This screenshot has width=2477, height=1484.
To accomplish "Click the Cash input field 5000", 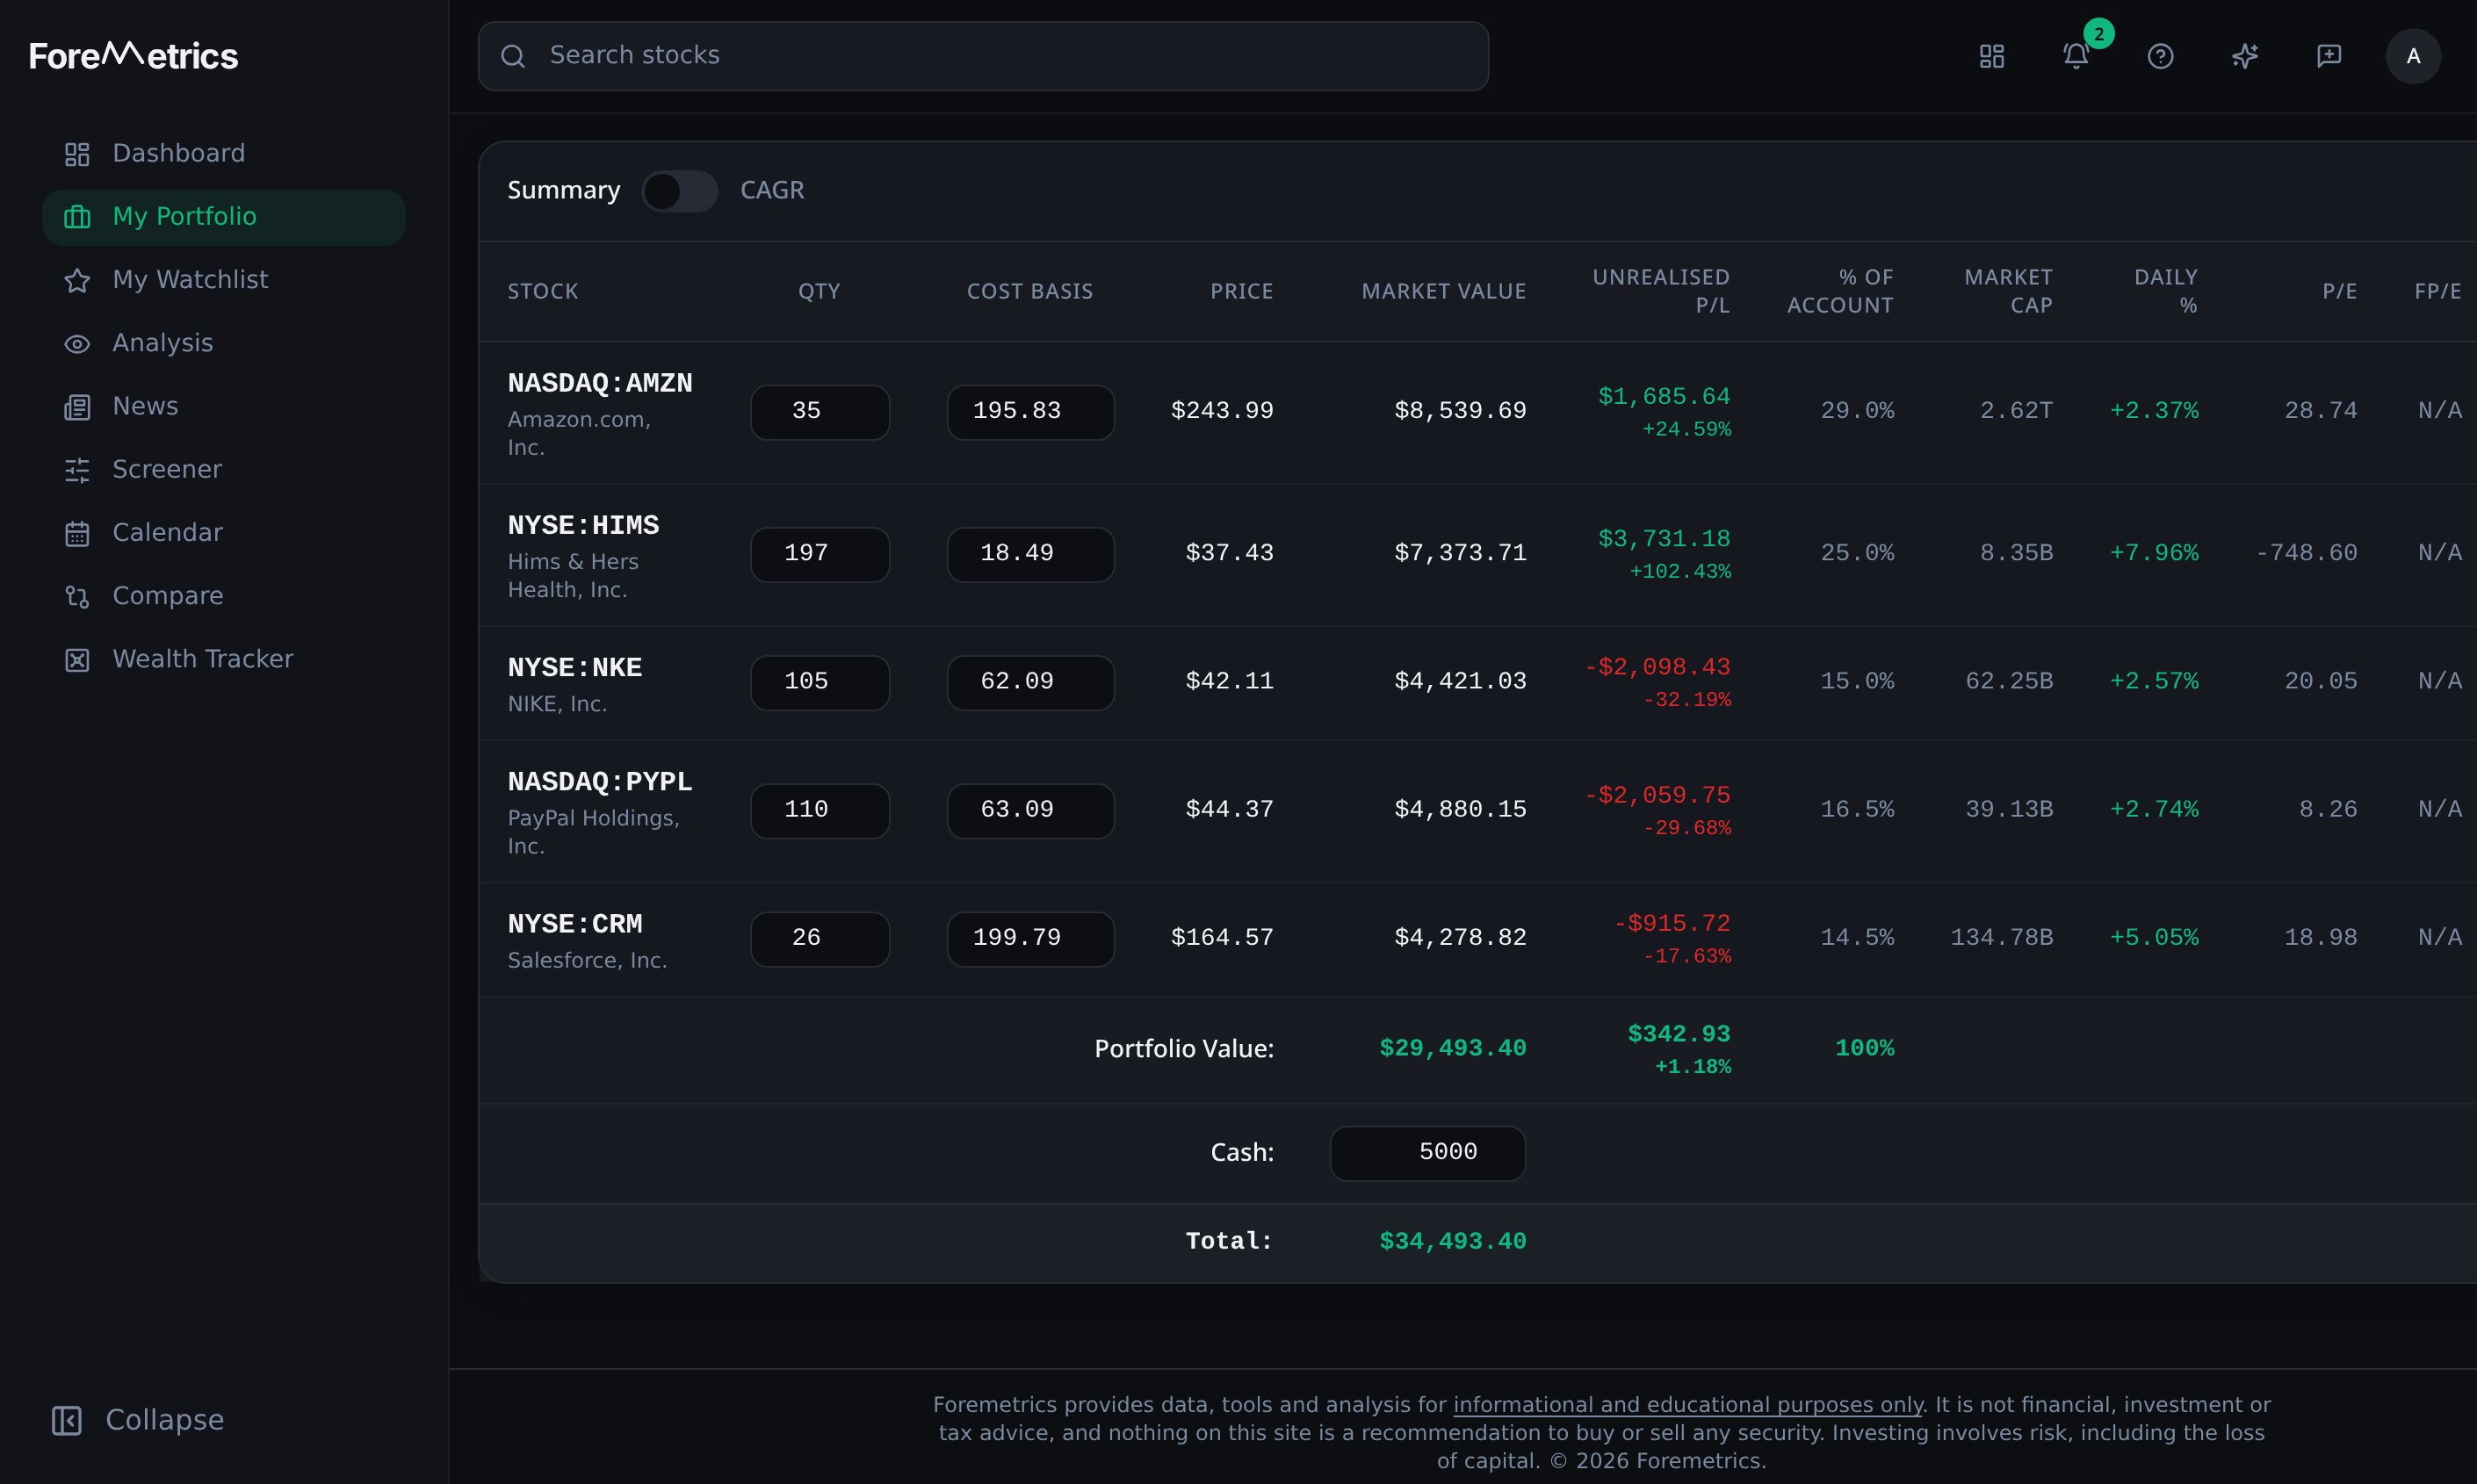I will [1427, 1153].
